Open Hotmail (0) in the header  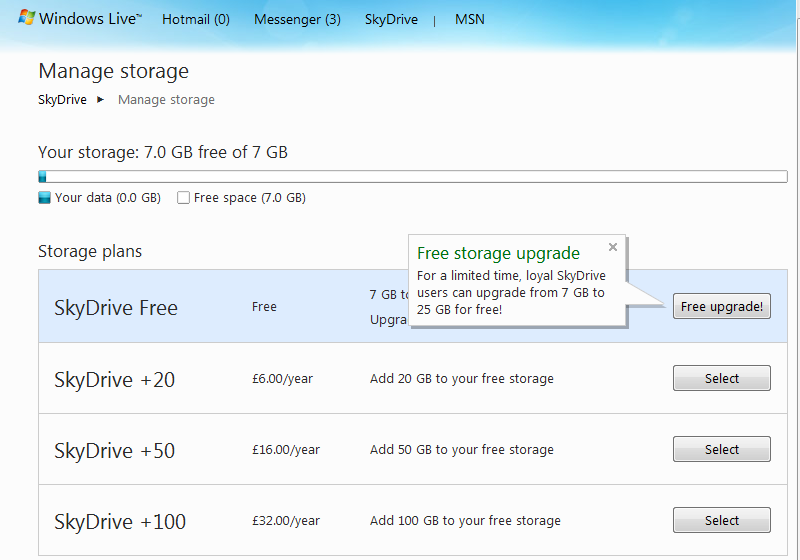[x=196, y=19]
